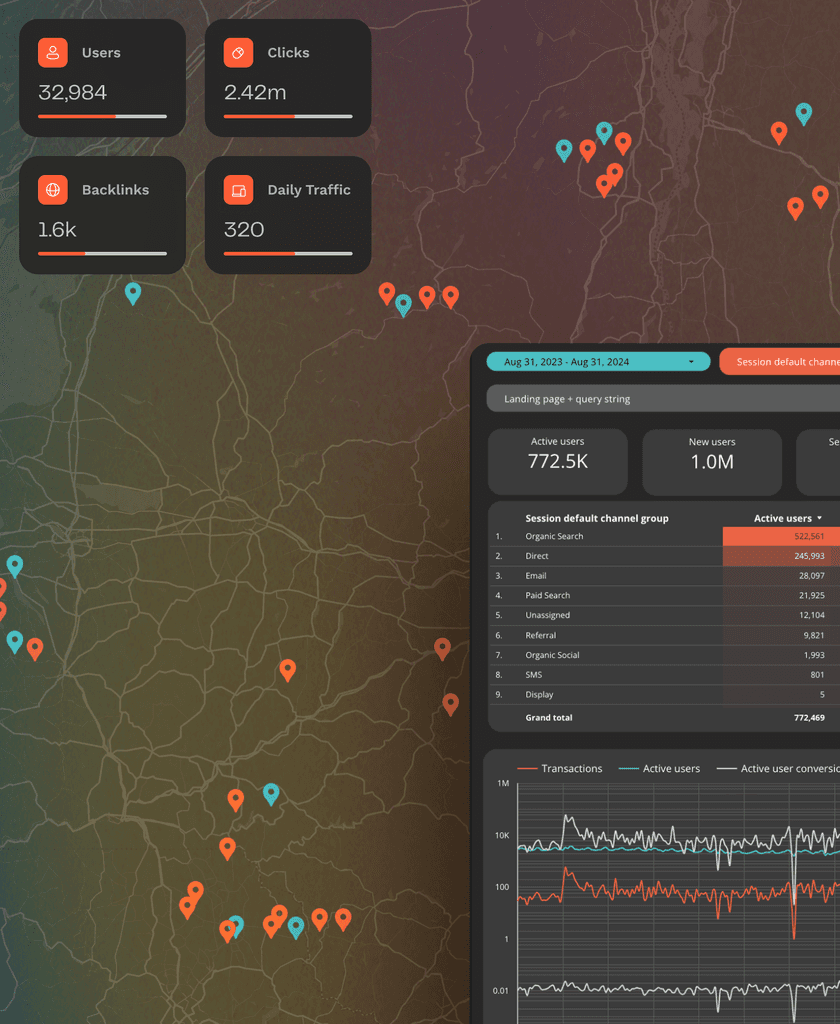This screenshot has height=1024, width=840.
Task: Select the Active users 772.5K scorecard
Action: coord(558,461)
